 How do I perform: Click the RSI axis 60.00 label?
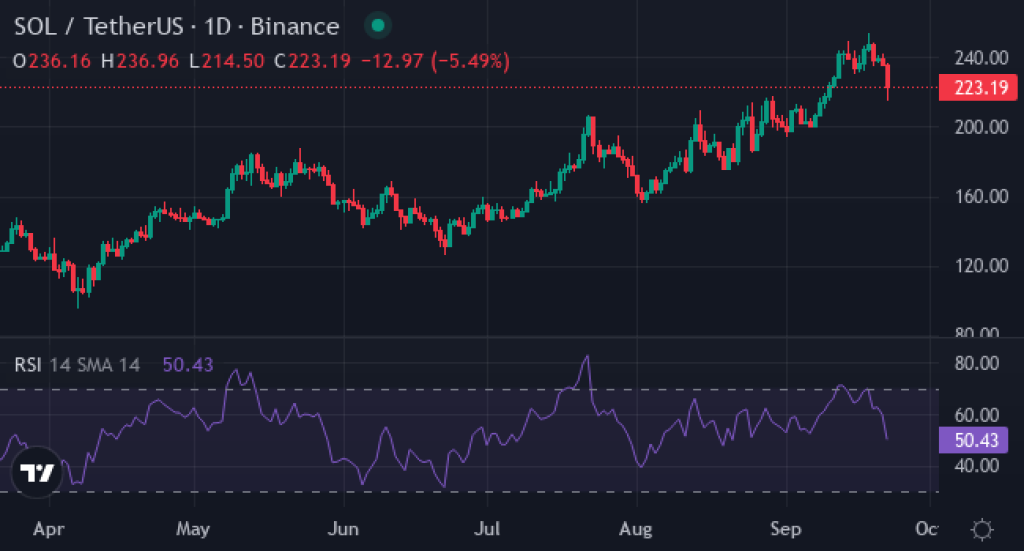[976, 415]
